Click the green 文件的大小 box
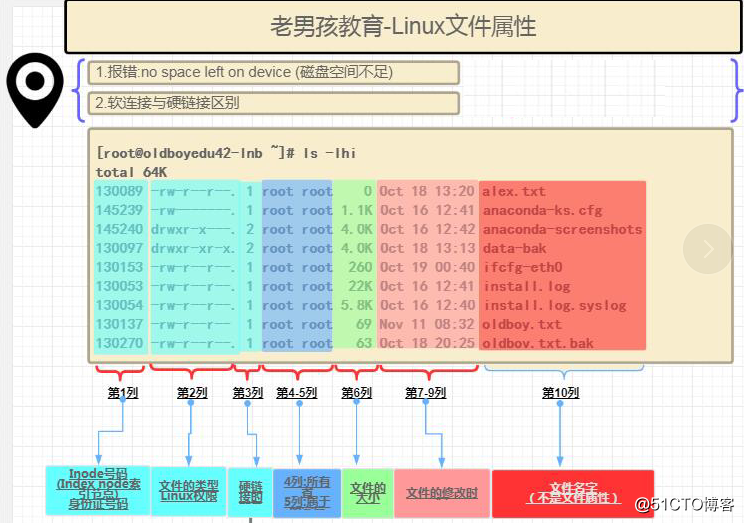 tap(368, 491)
